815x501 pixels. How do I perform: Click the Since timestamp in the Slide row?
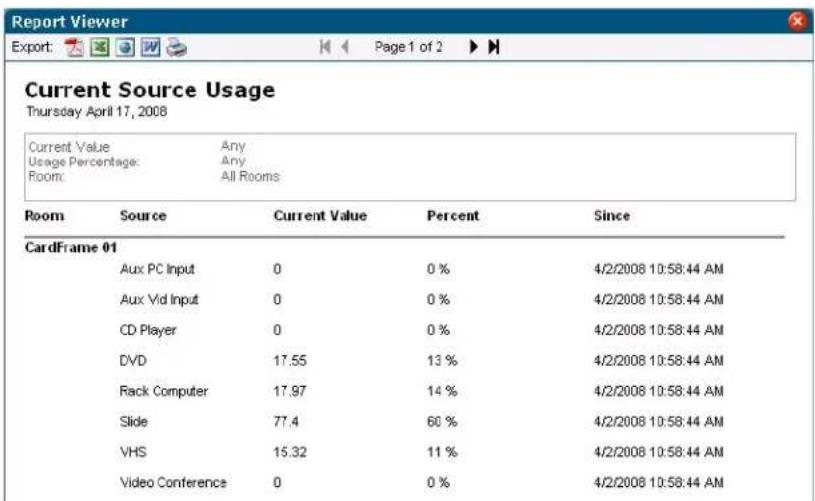[x=659, y=421]
